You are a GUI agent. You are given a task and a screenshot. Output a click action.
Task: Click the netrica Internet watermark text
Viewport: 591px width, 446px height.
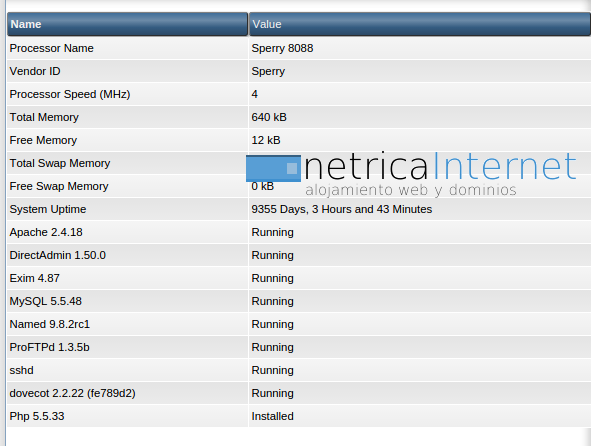[x=441, y=166]
